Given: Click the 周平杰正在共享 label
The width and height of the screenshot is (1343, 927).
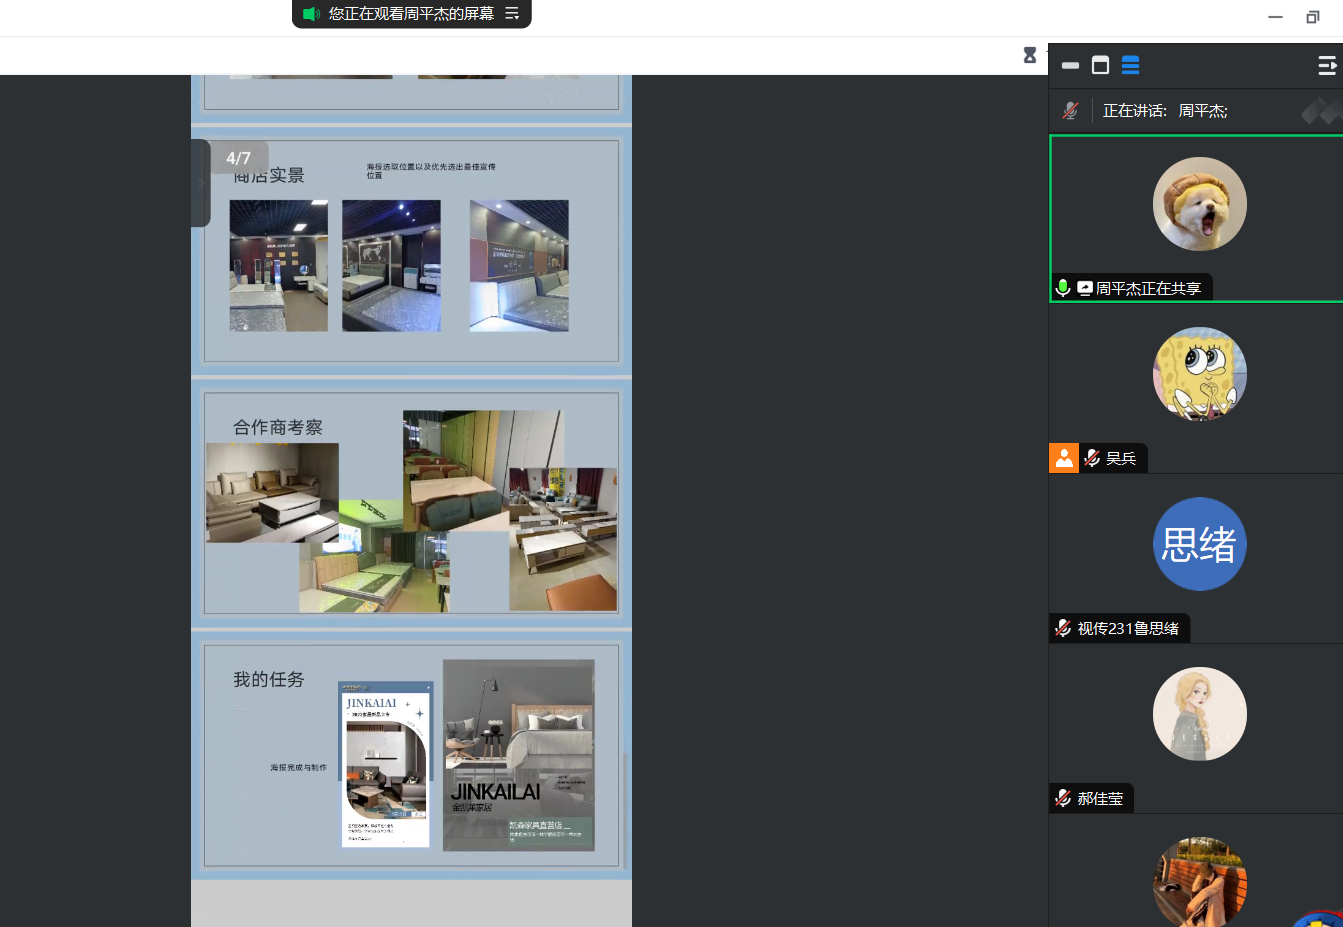Looking at the screenshot, I should pyautogui.click(x=1148, y=288).
